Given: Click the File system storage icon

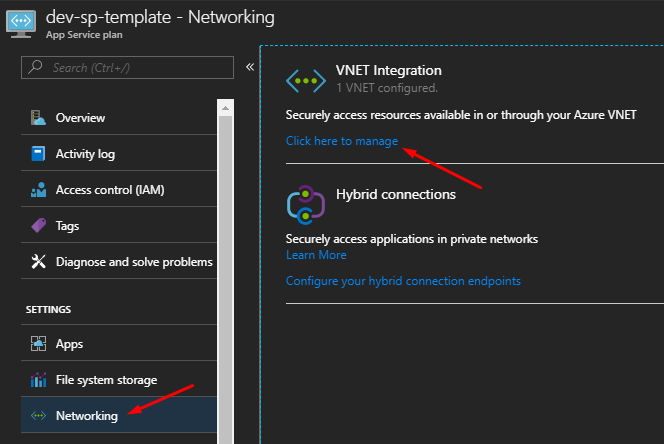Looking at the screenshot, I should click(x=39, y=380).
